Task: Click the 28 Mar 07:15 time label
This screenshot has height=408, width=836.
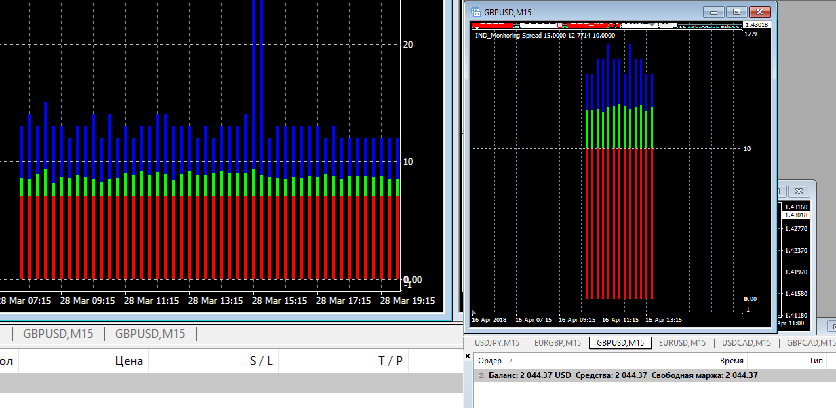Action: coord(25,301)
